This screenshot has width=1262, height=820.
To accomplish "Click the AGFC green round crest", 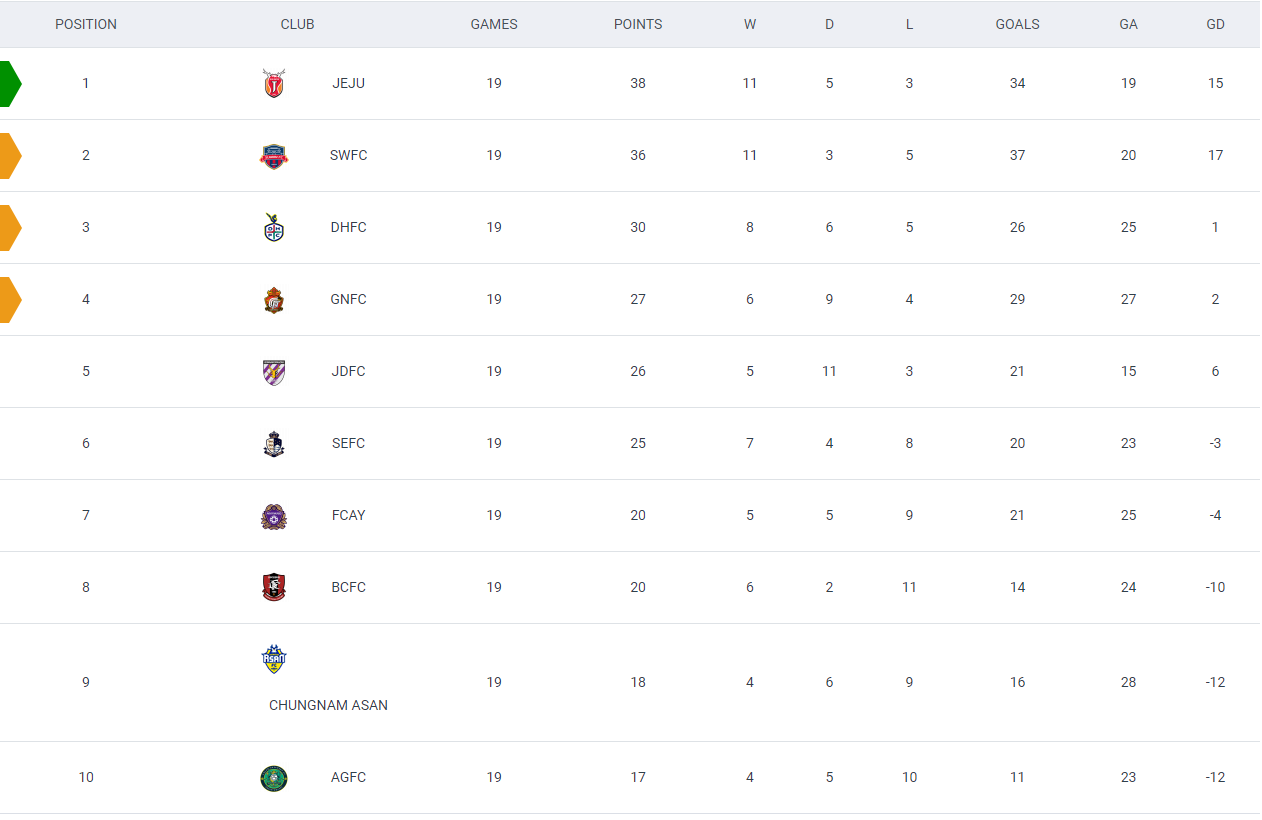I will (274, 778).
